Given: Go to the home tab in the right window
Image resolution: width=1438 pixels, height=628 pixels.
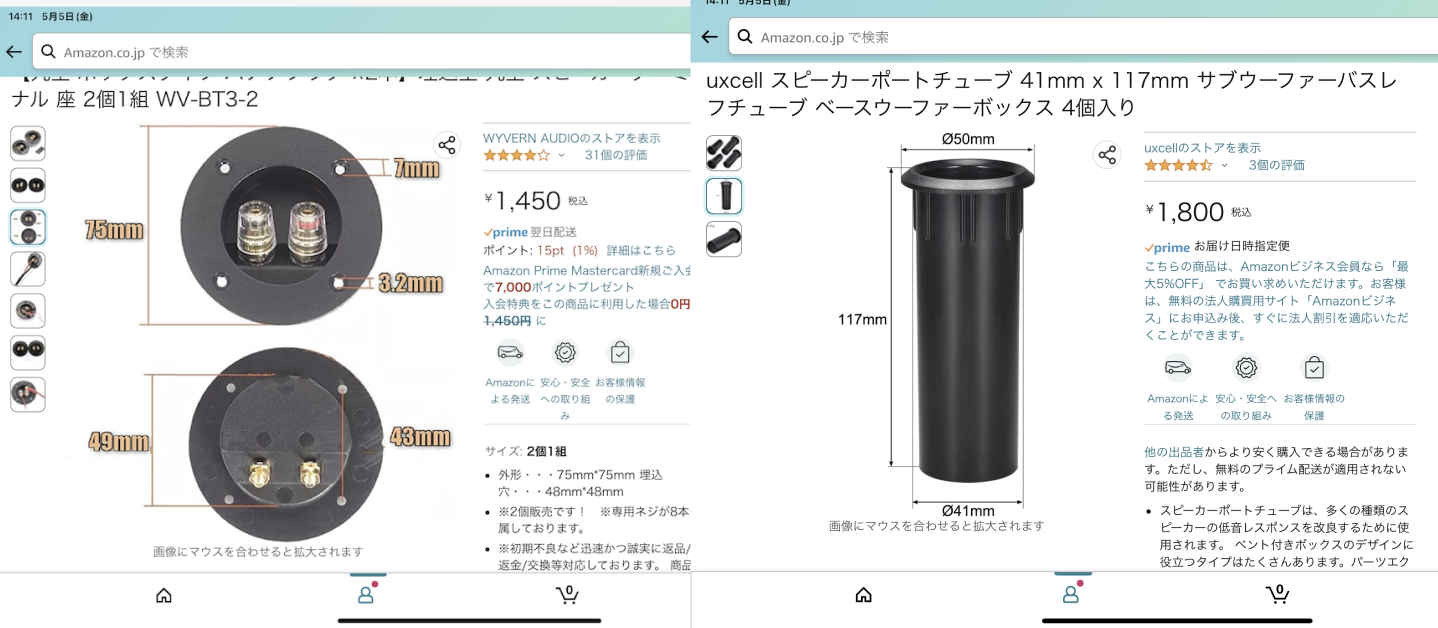Looking at the screenshot, I should coord(864,595).
